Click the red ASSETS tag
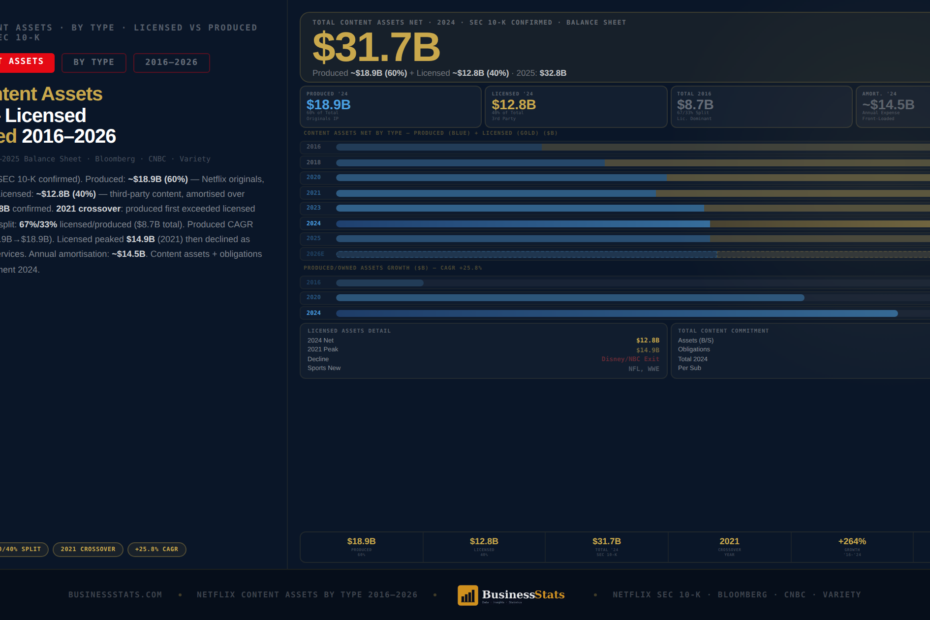 26,62
